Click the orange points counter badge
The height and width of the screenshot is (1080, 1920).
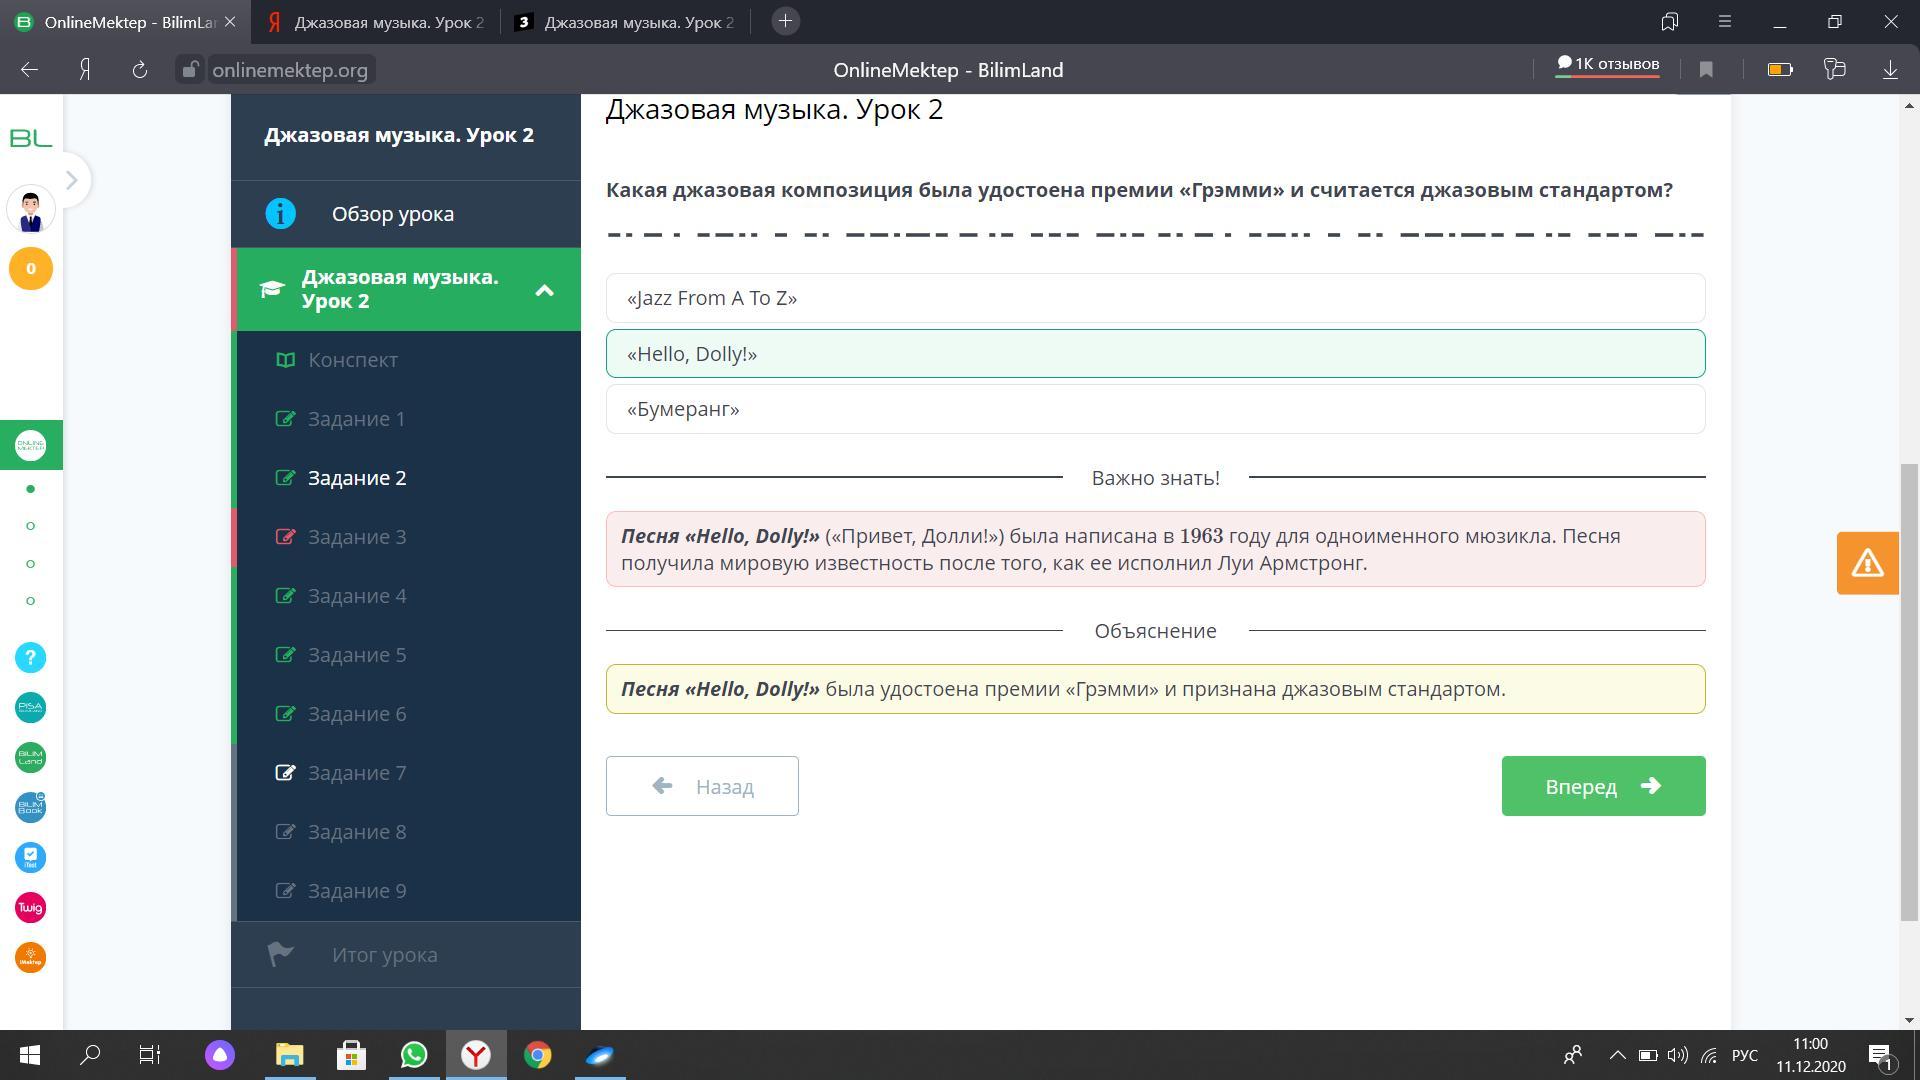30,268
